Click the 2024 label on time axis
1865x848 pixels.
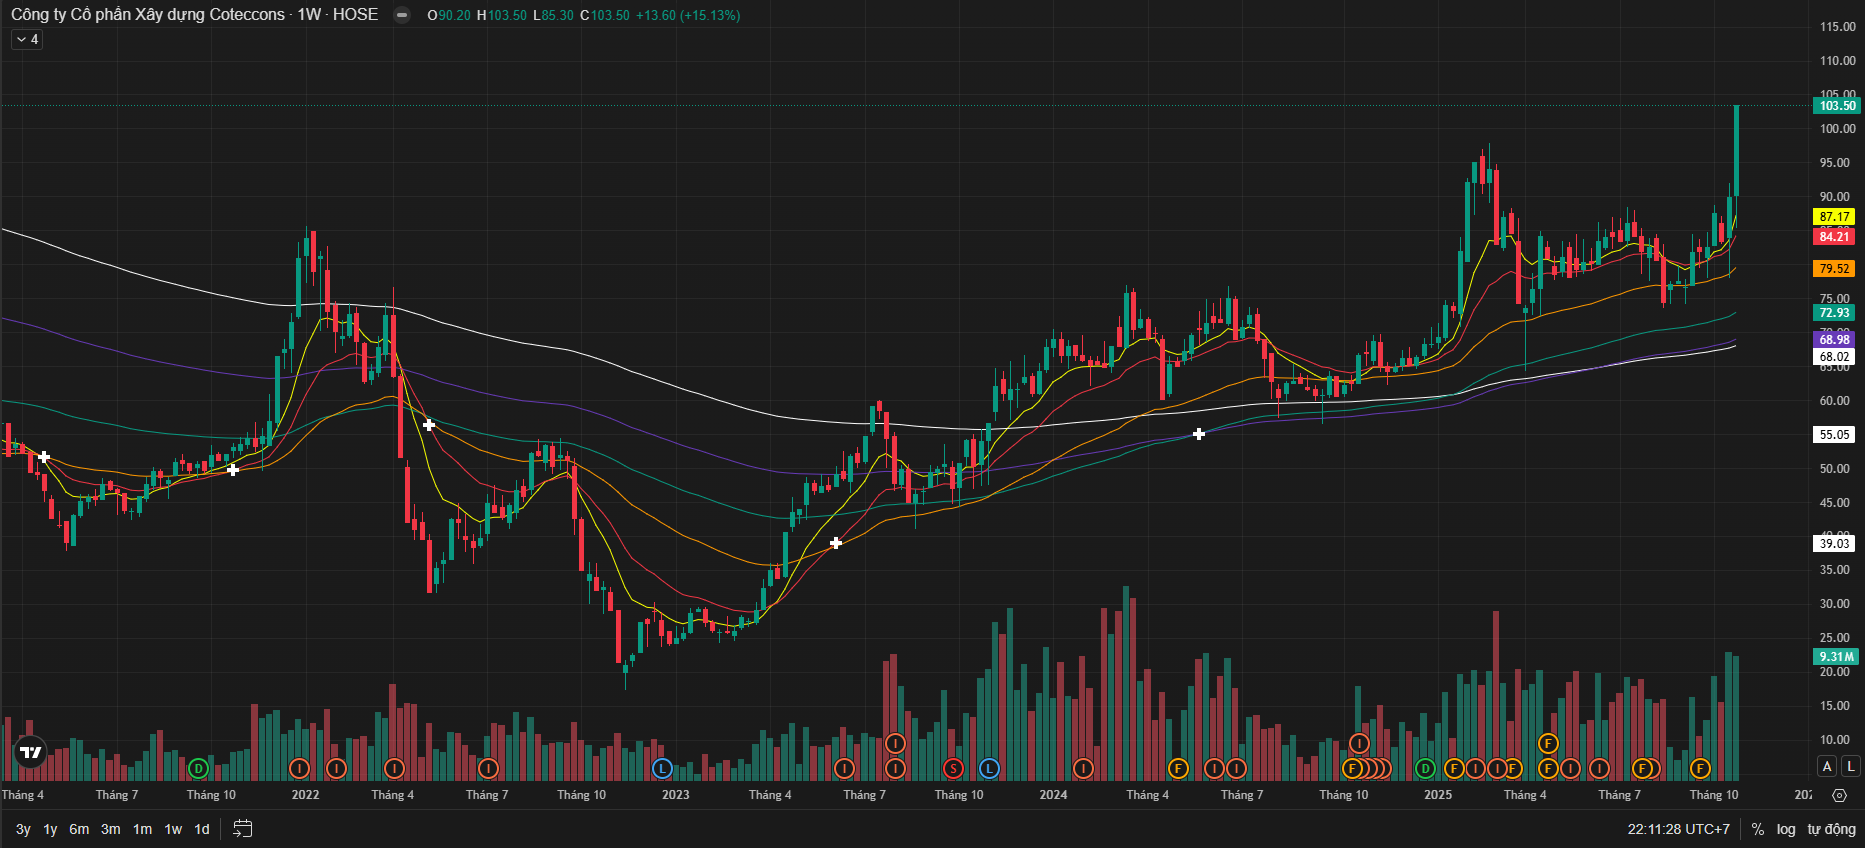coord(1053,795)
